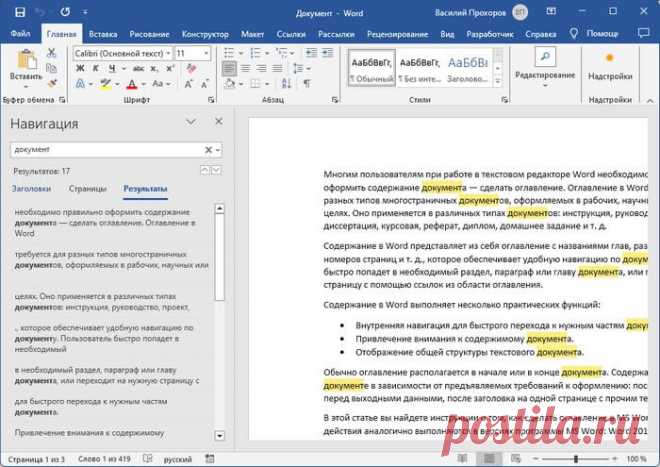Click the results list scrollbar down arrow
The width and height of the screenshot is (660, 467).
tap(220, 435)
